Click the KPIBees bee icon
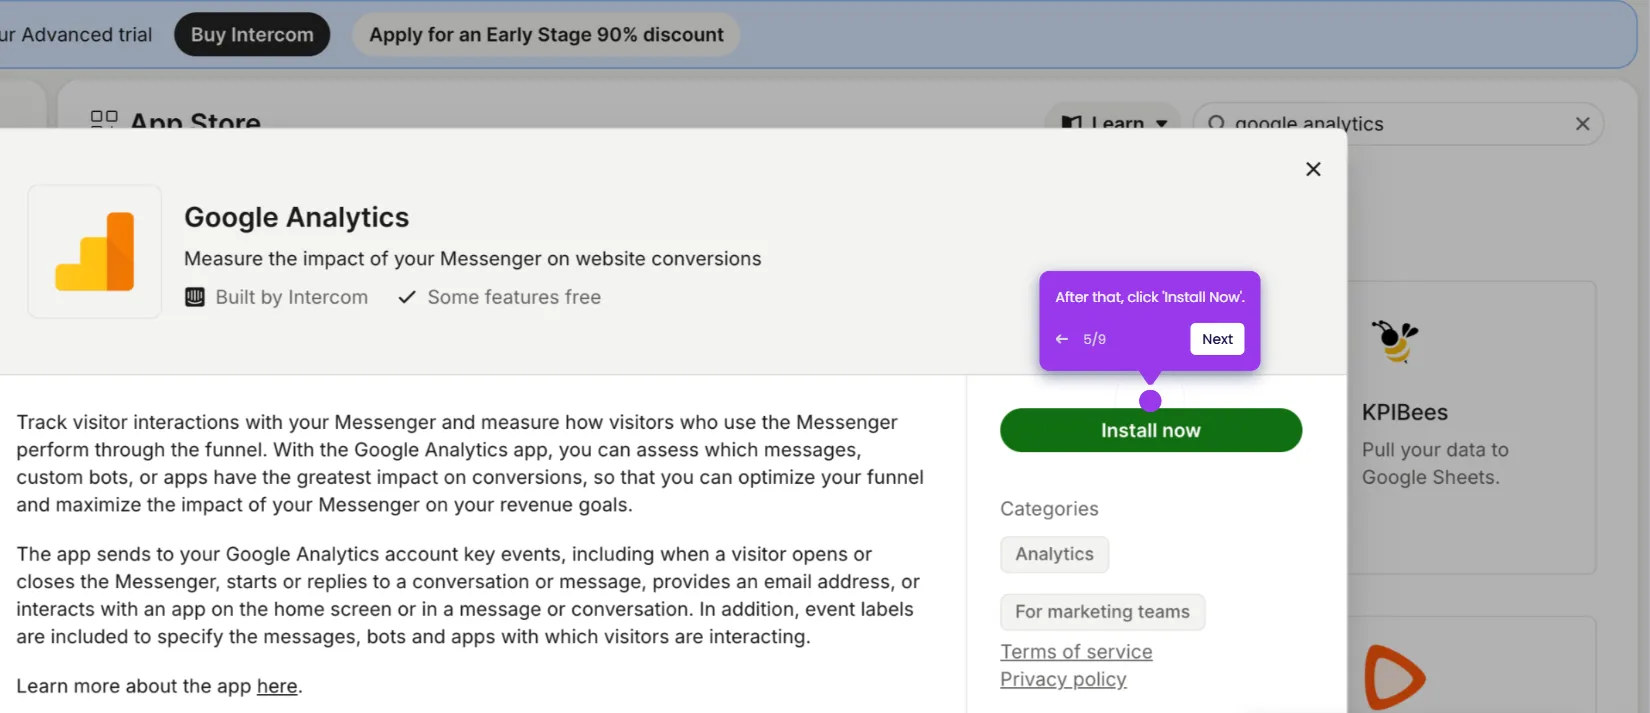Screen dimensions: 1650x713 [1395, 341]
